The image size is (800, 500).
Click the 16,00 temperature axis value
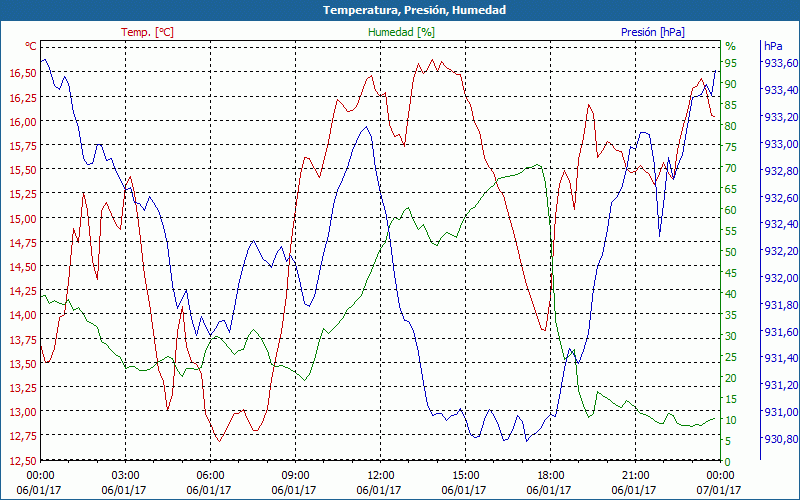tap(23, 121)
